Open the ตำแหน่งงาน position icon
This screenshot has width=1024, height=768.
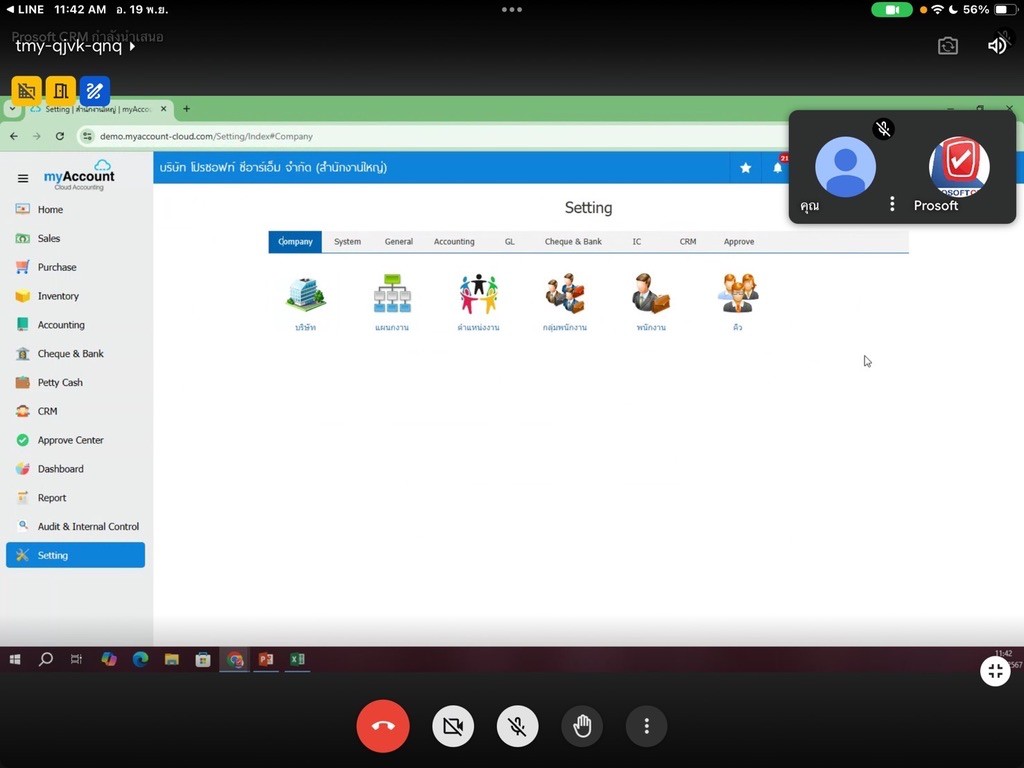coord(478,295)
